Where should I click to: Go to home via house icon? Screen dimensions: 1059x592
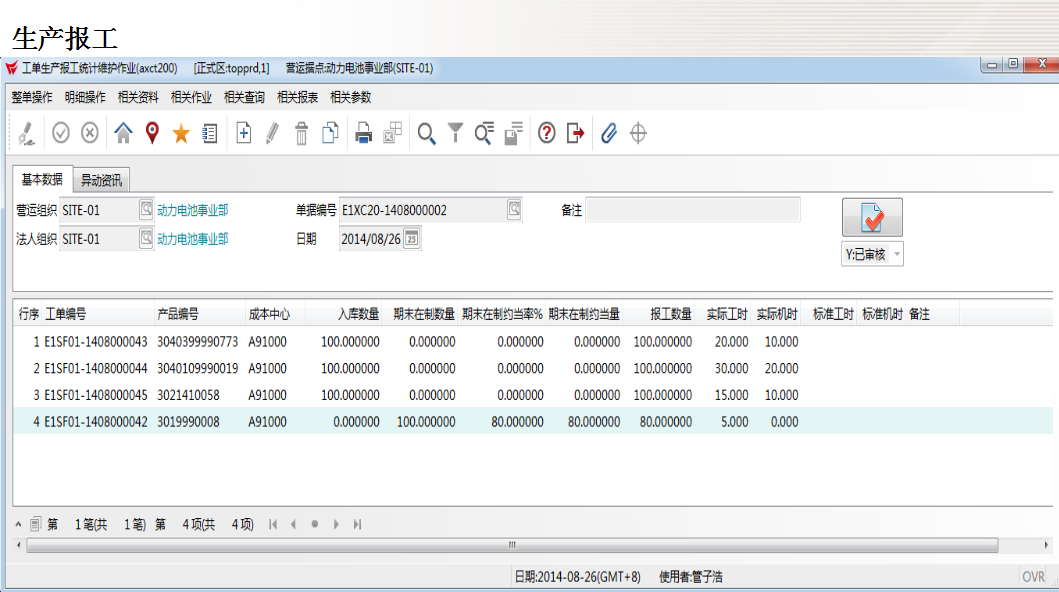[x=123, y=133]
